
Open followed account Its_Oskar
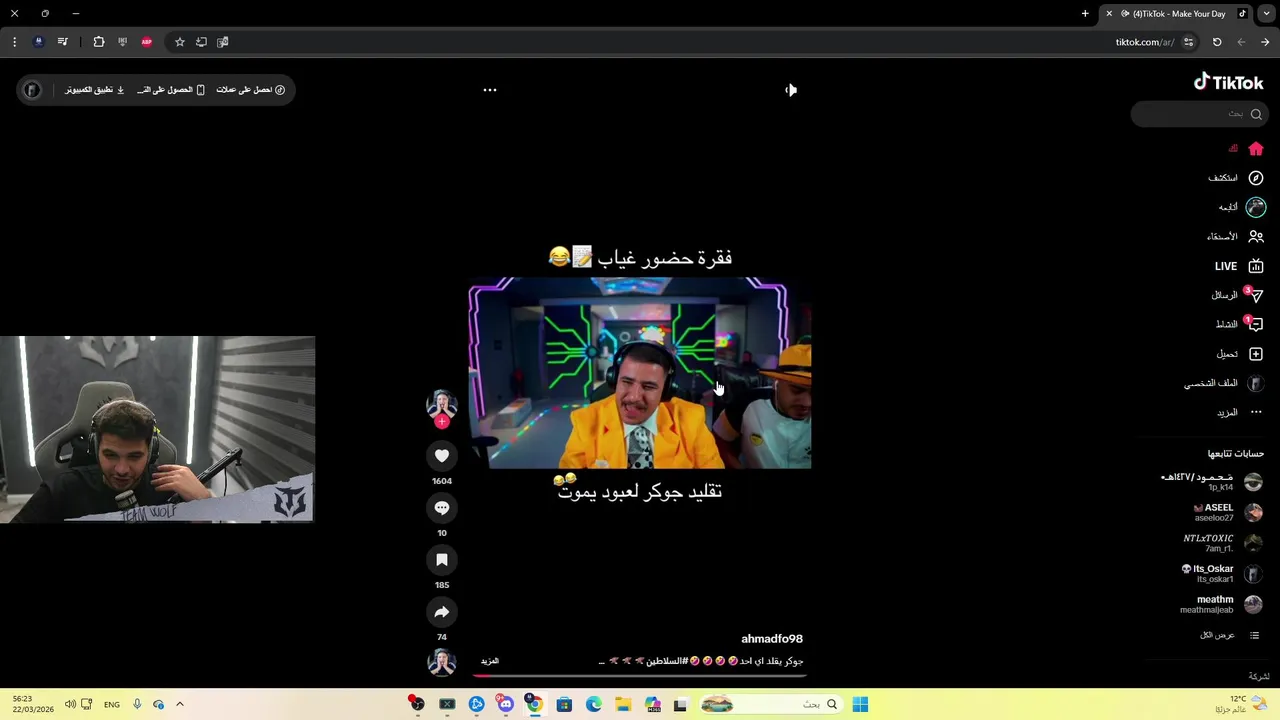pyautogui.click(x=1222, y=574)
